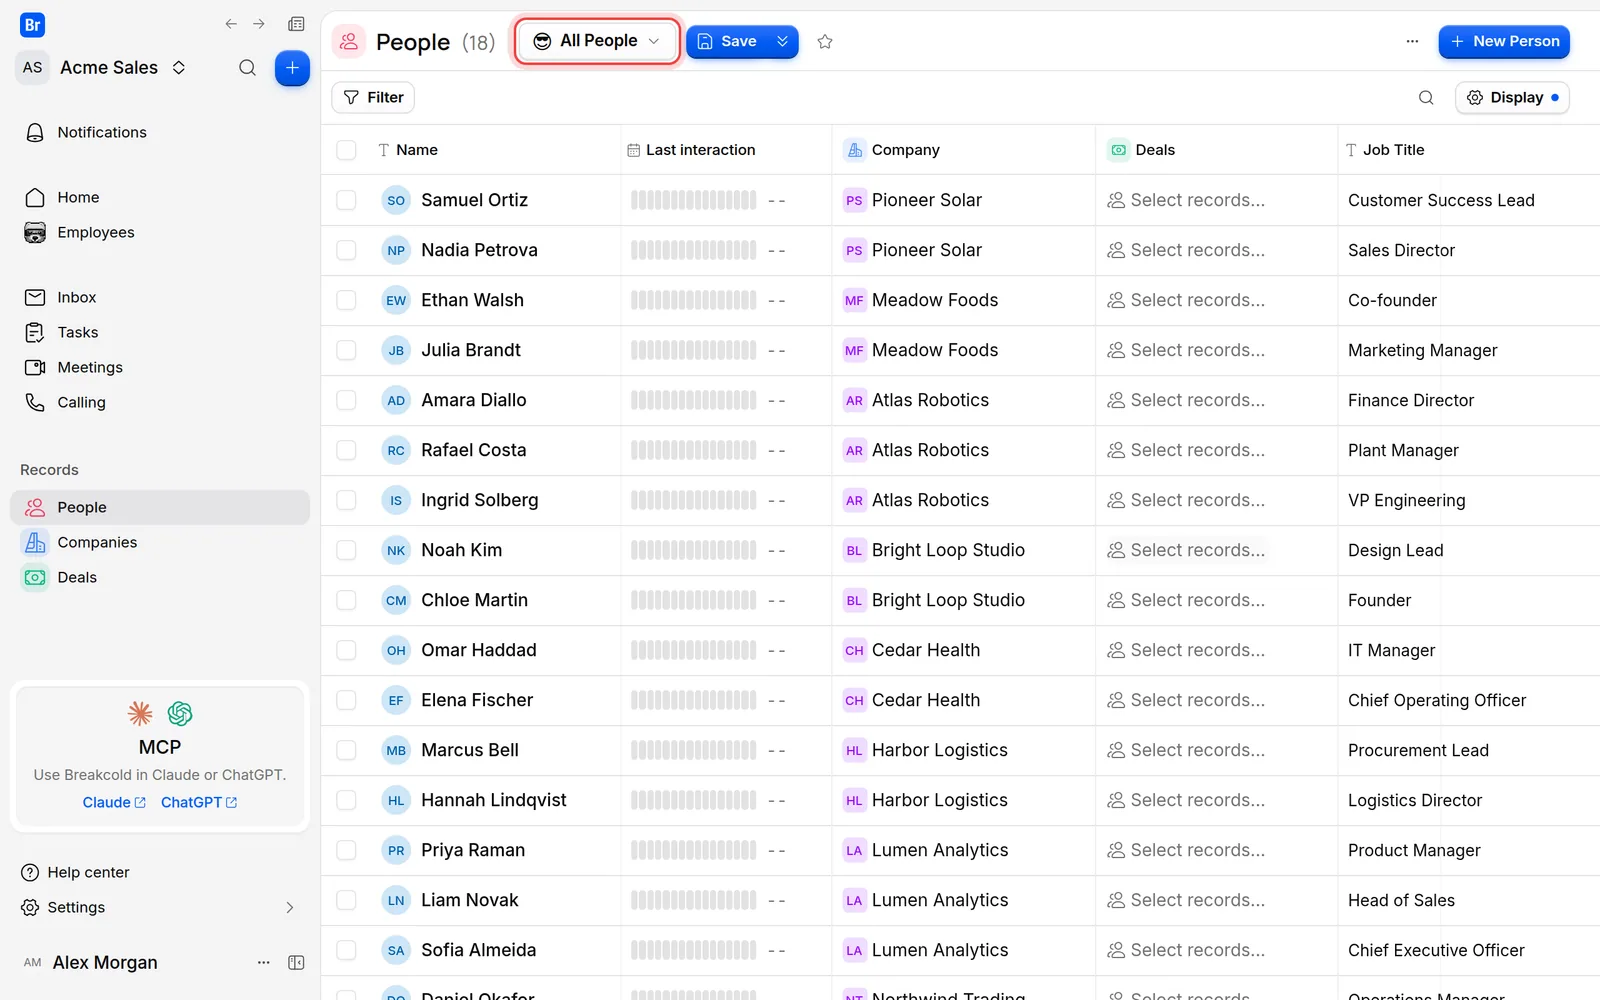Select Marcus Bell's row checkbox
1600x1000 pixels.
pos(346,750)
